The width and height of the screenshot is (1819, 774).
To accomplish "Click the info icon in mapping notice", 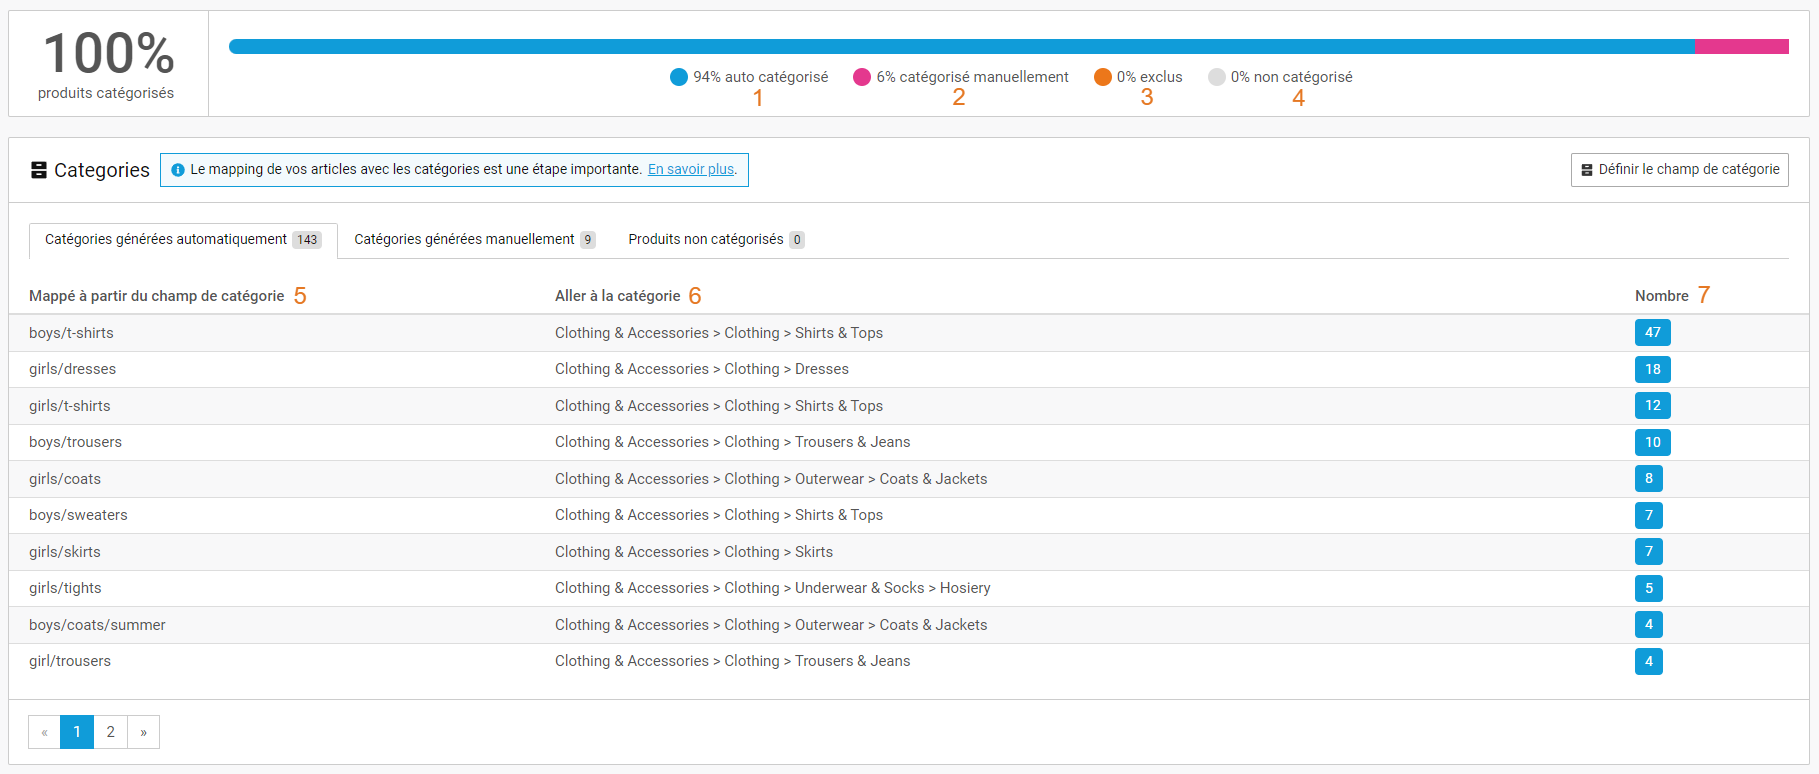I will pos(178,170).
